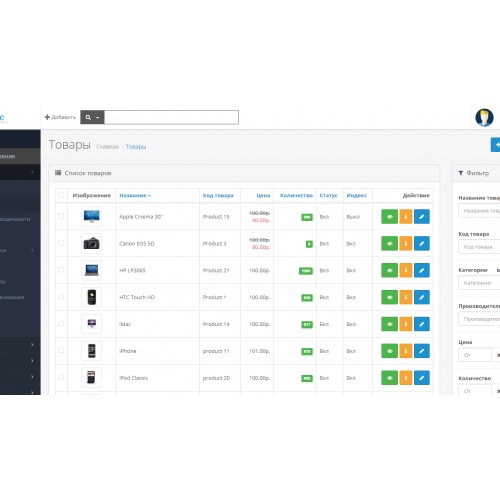Open orange info button for iPod Classic

406,378
